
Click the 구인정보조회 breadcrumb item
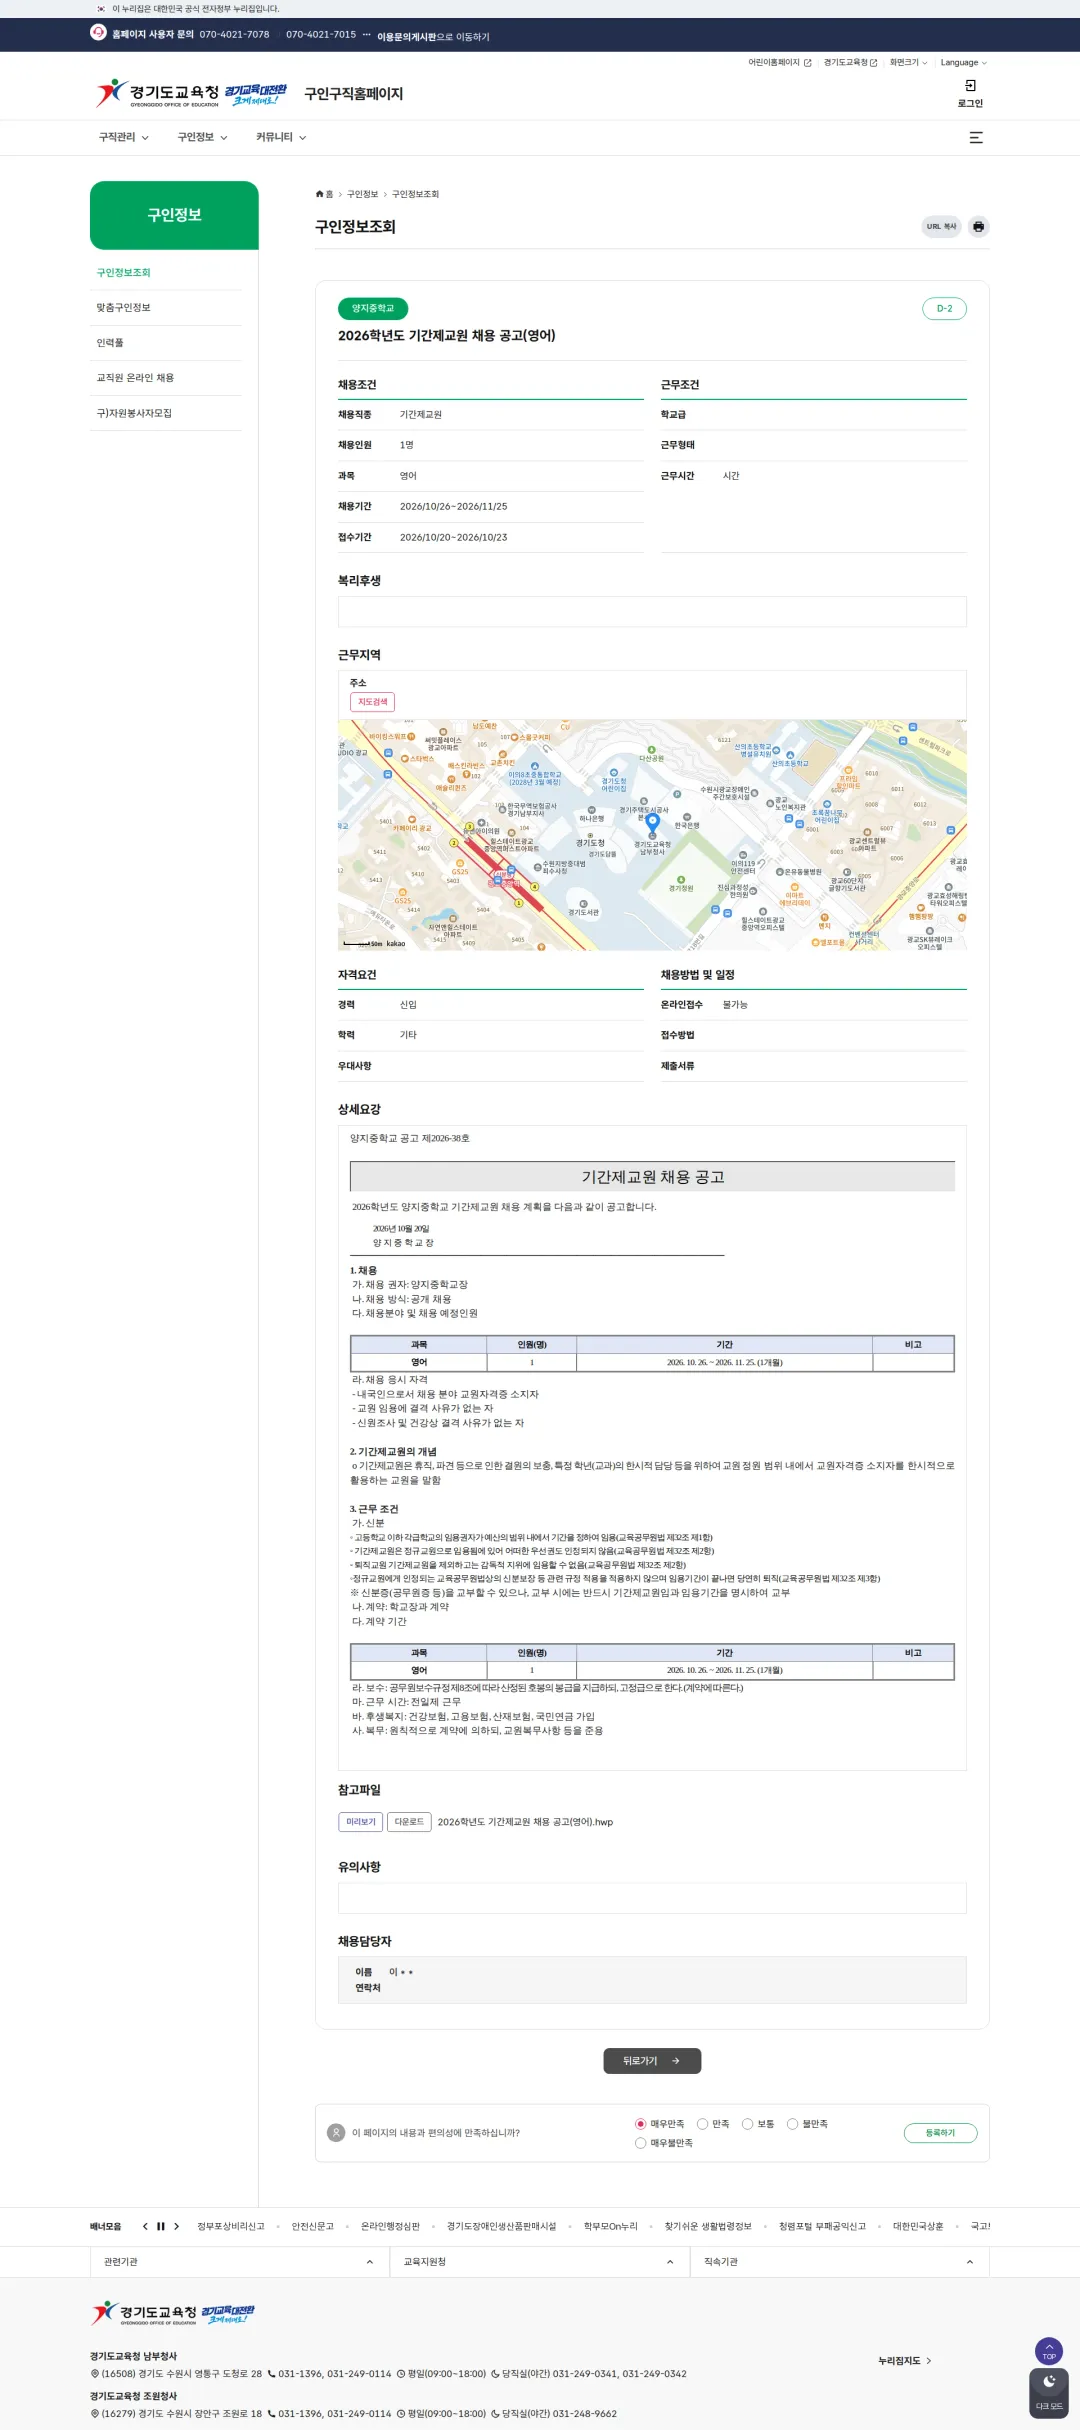click(415, 194)
